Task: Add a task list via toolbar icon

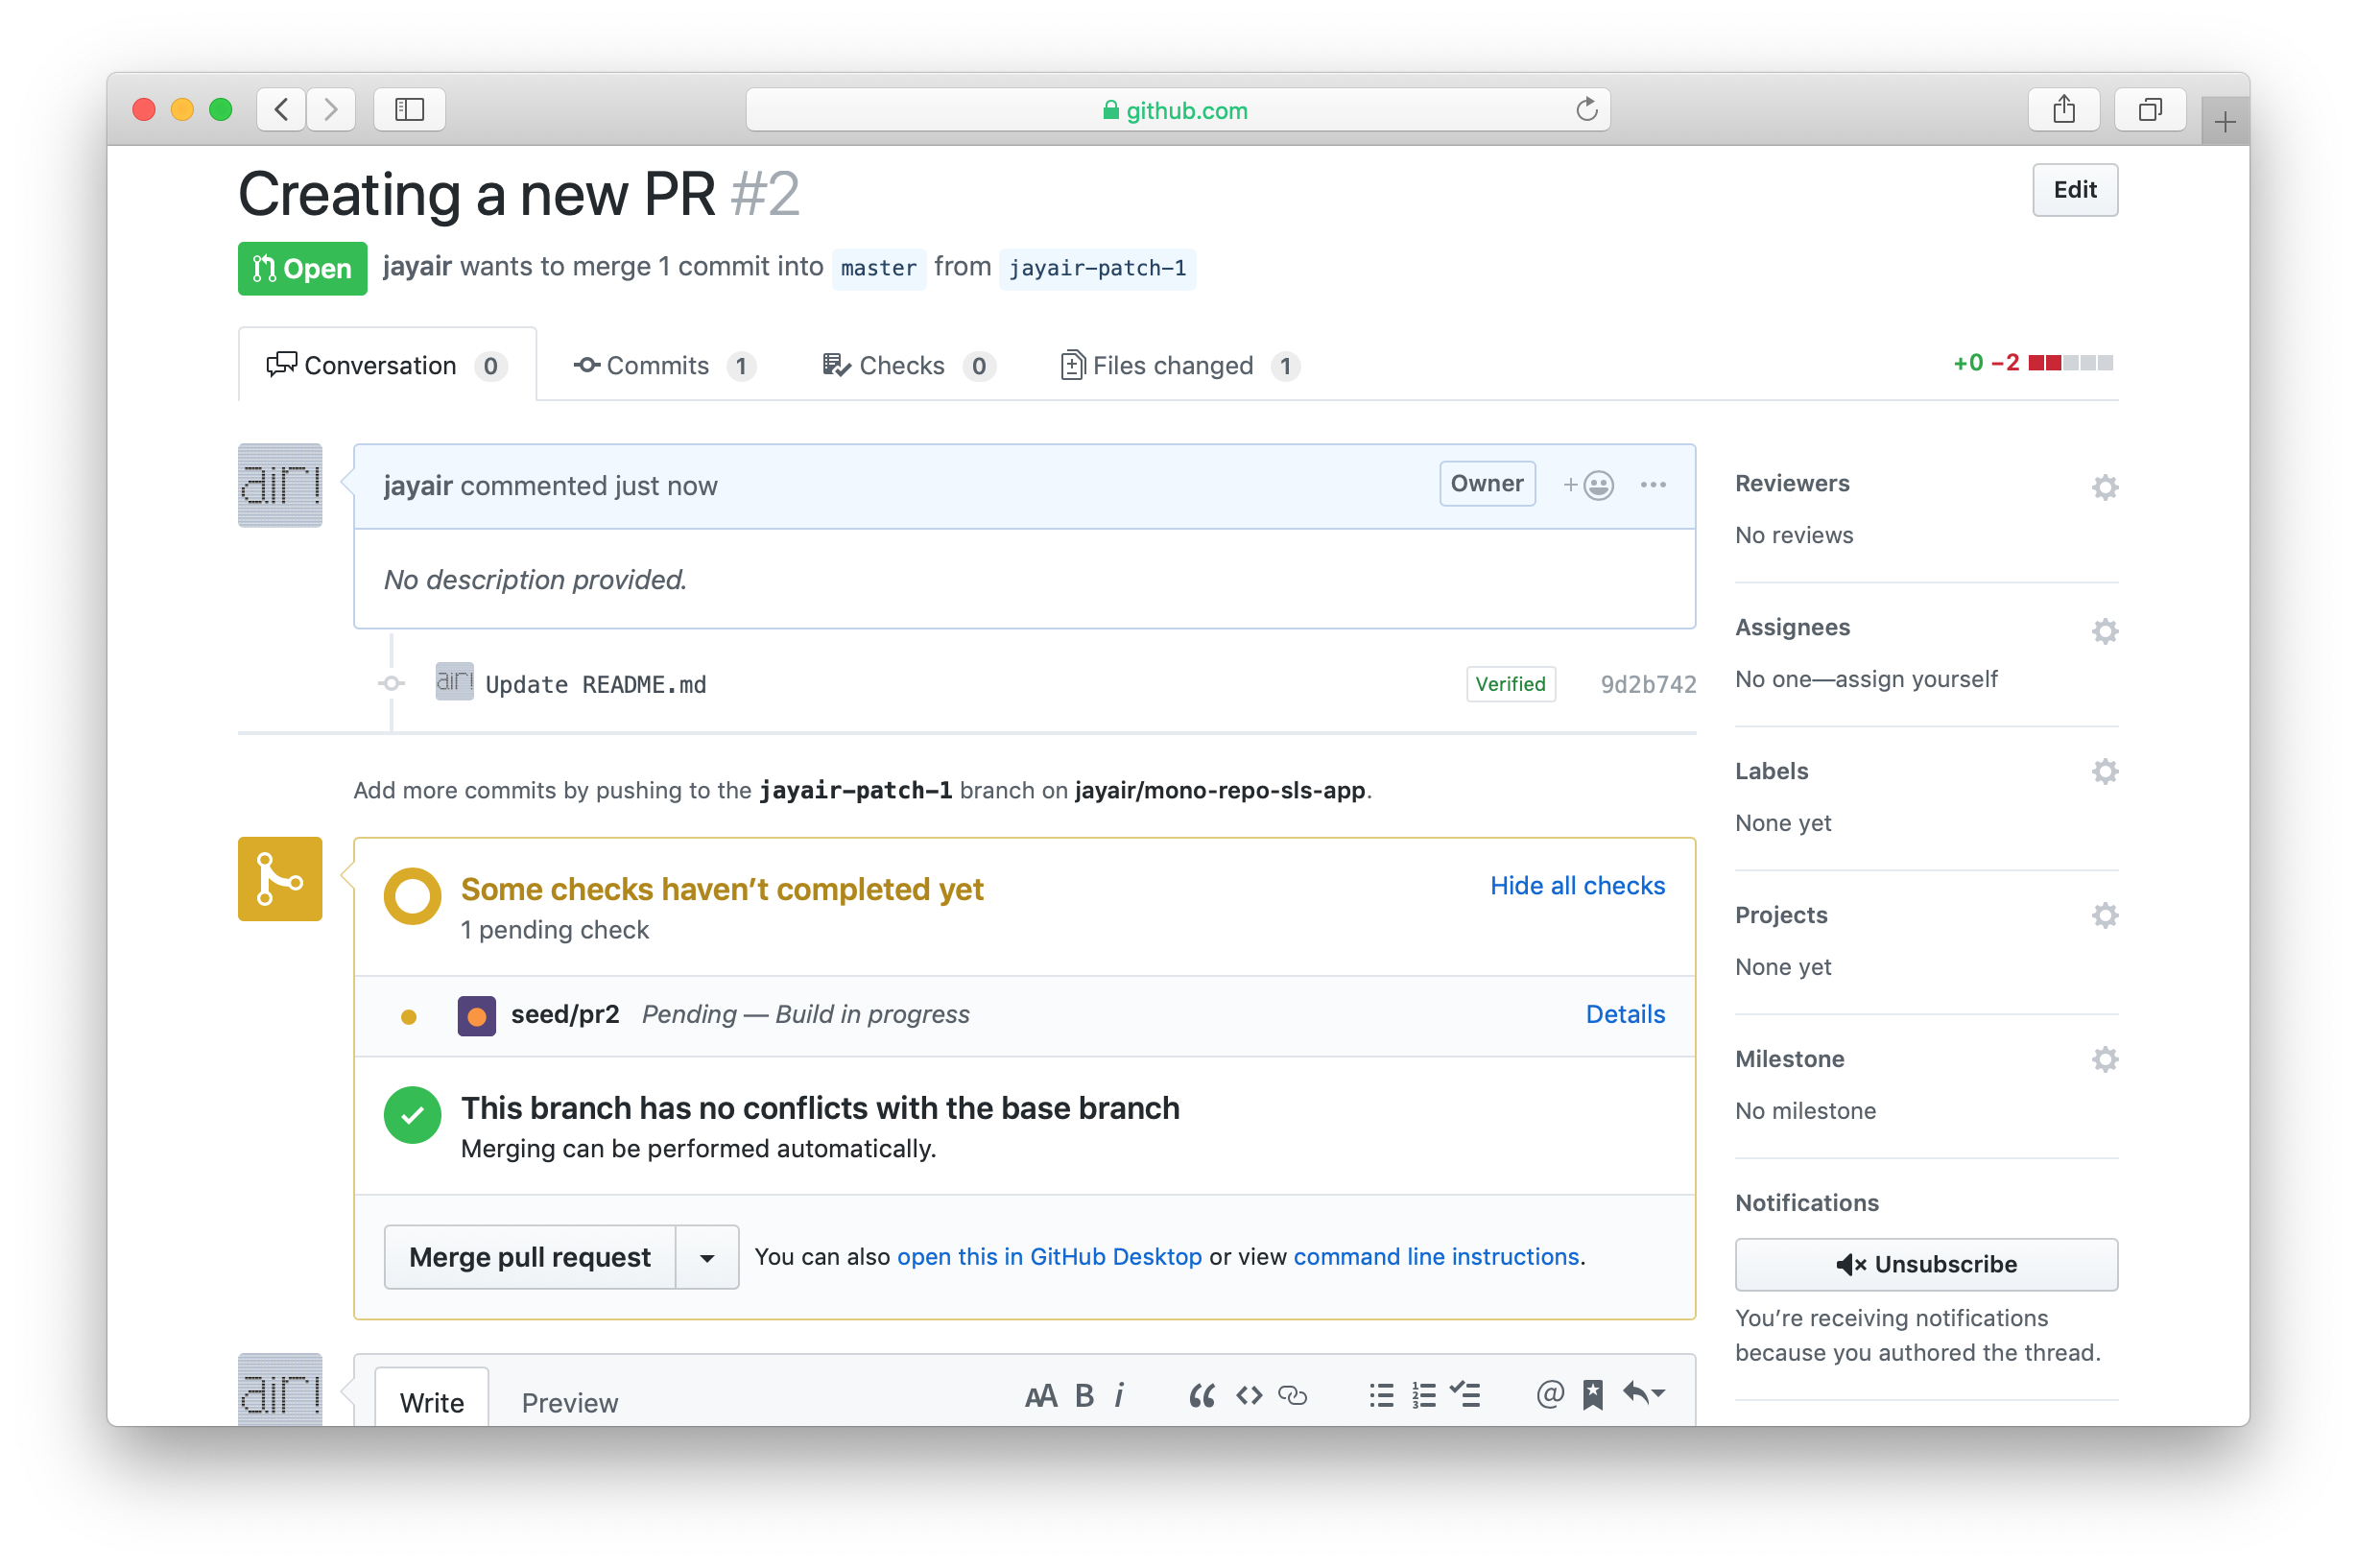Action: click(x=1466, y=1395)
